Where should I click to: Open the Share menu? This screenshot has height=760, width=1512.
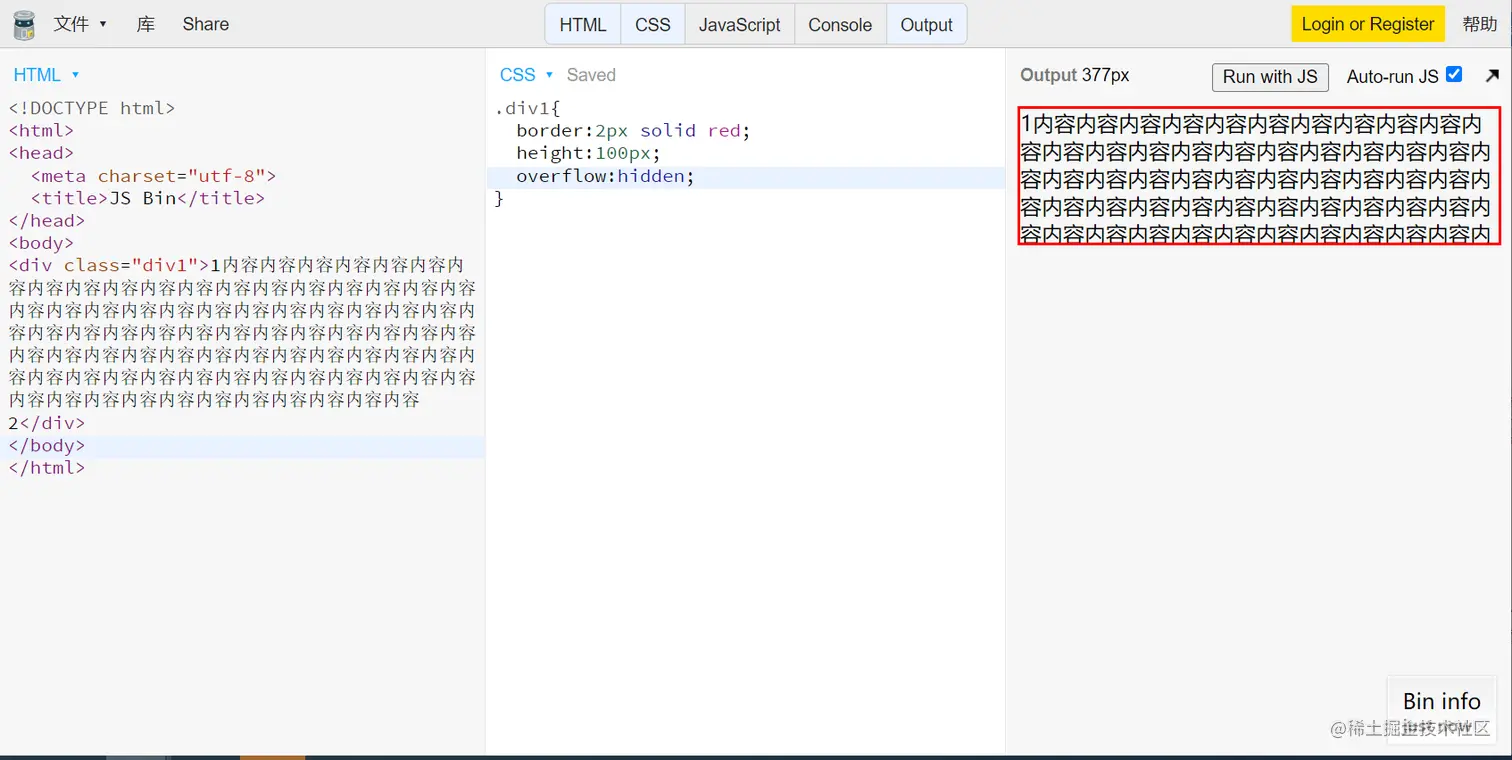point(206,24)
